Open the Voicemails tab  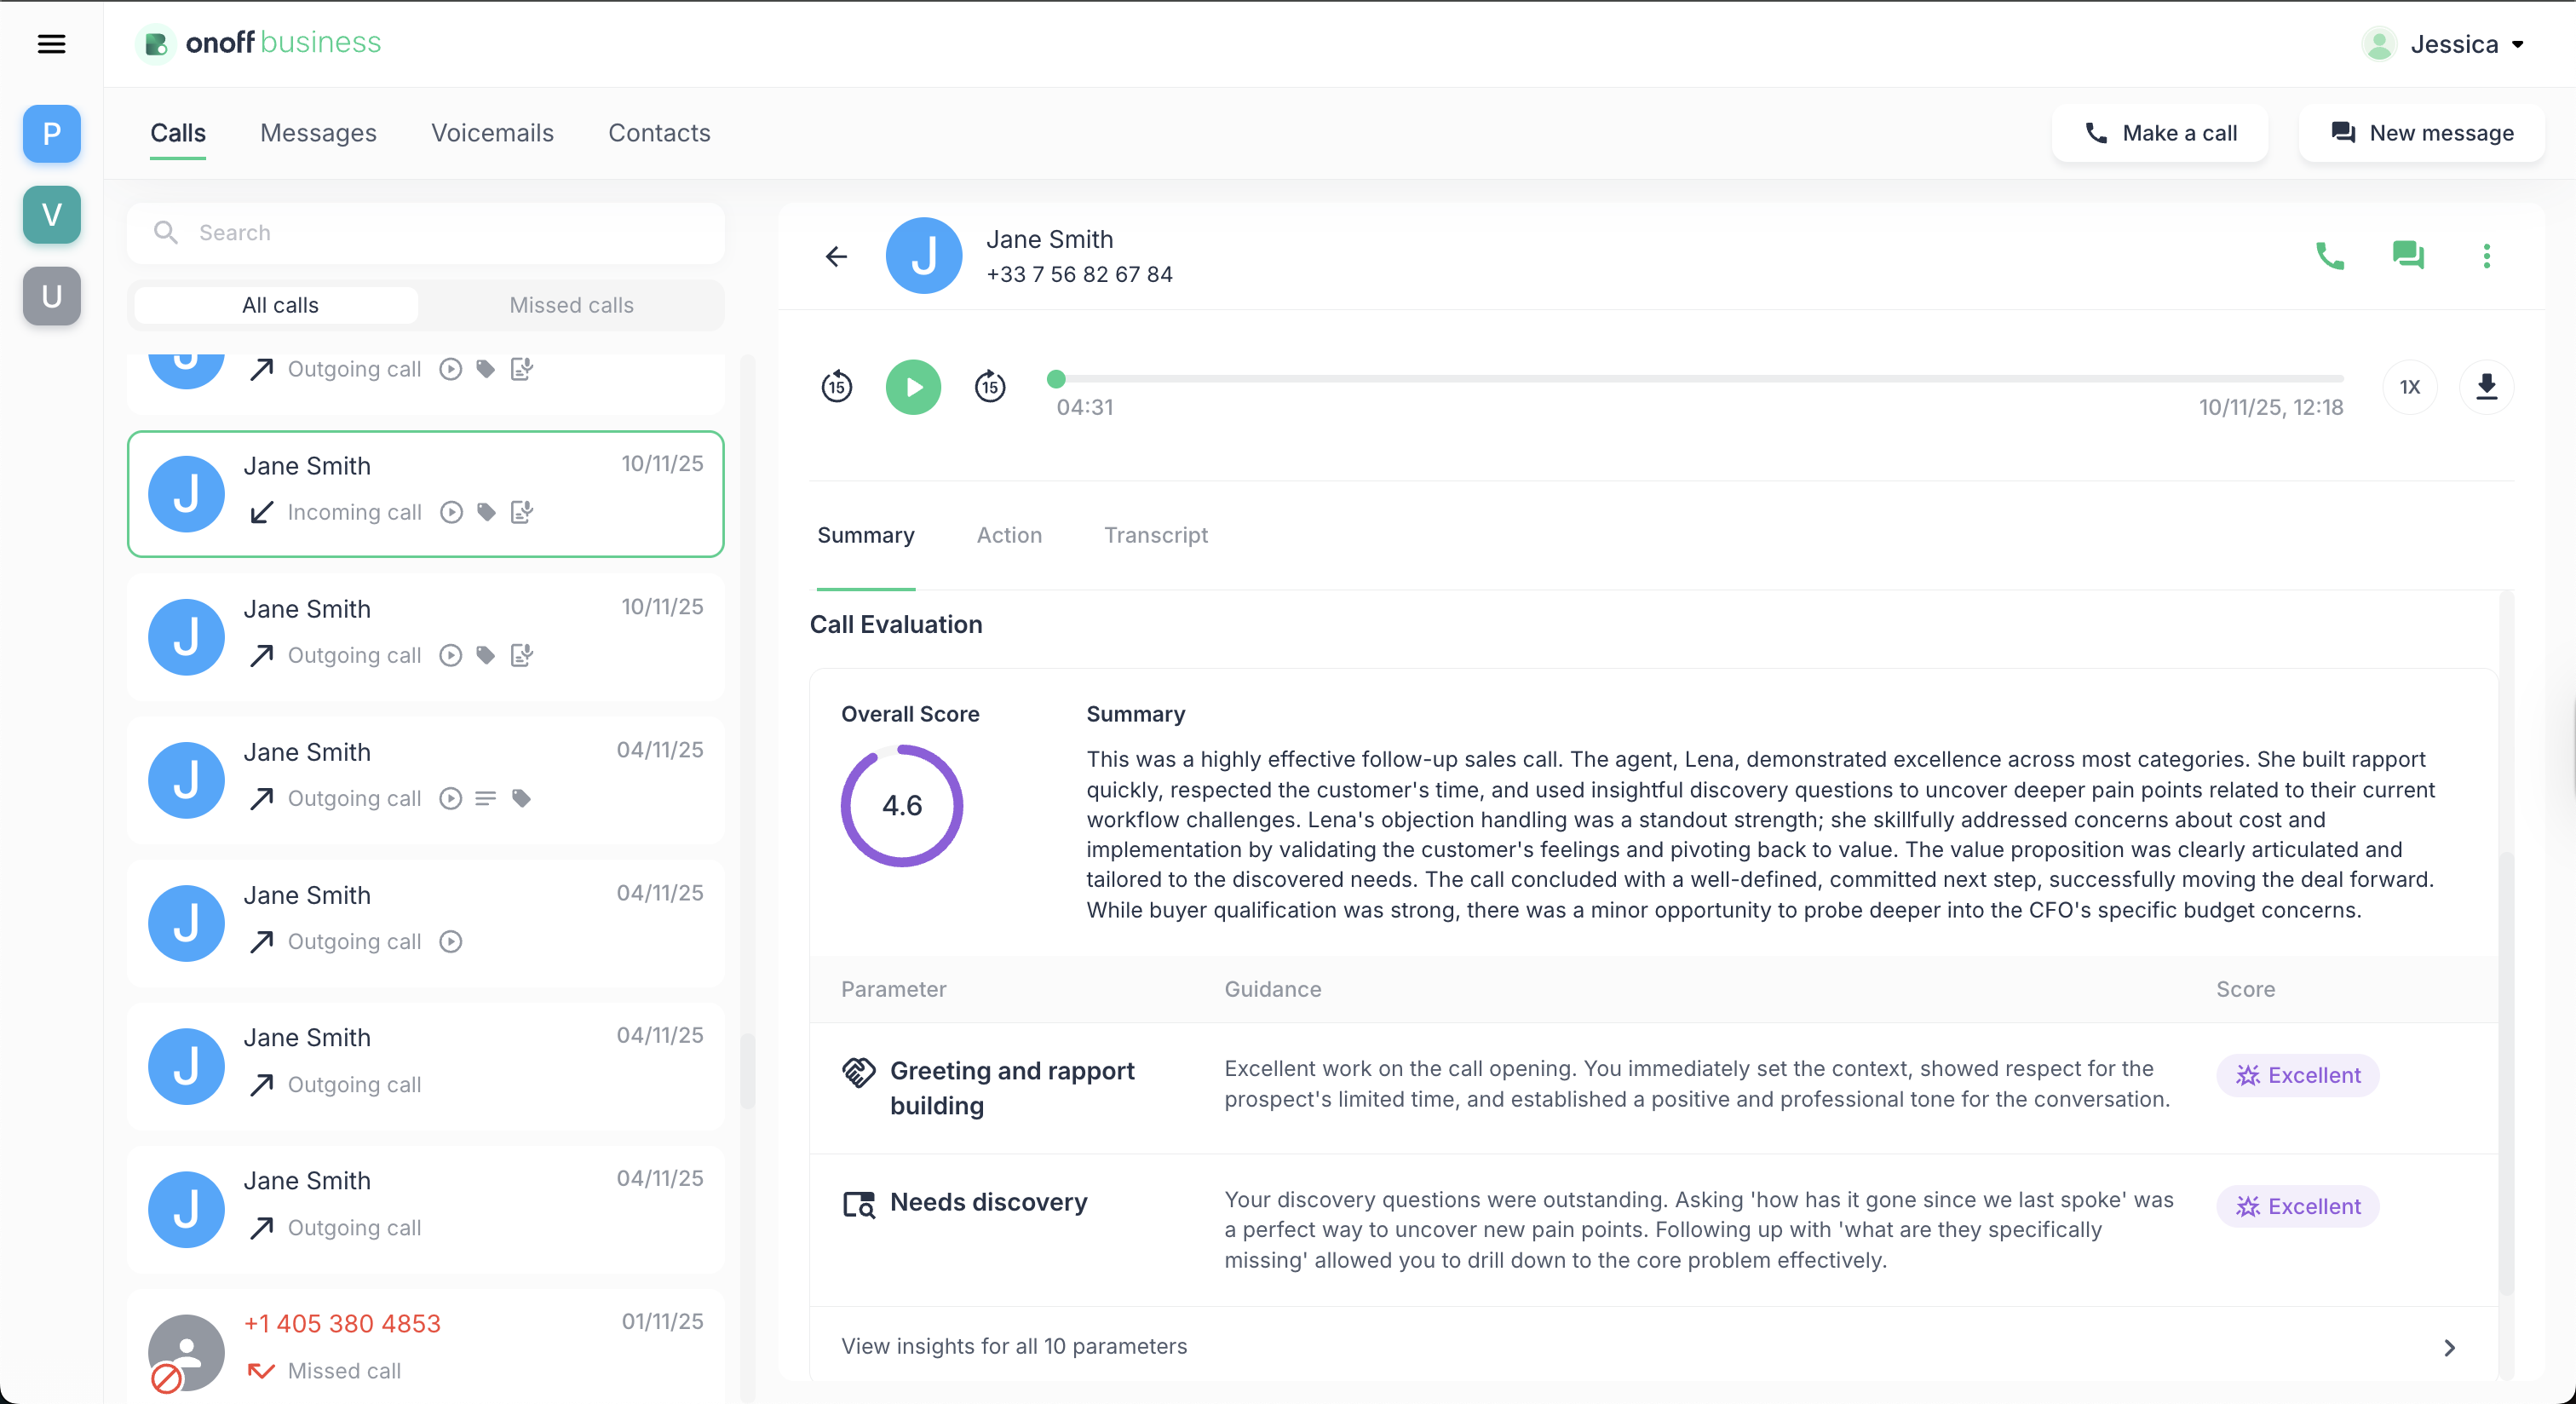(492, 133)
